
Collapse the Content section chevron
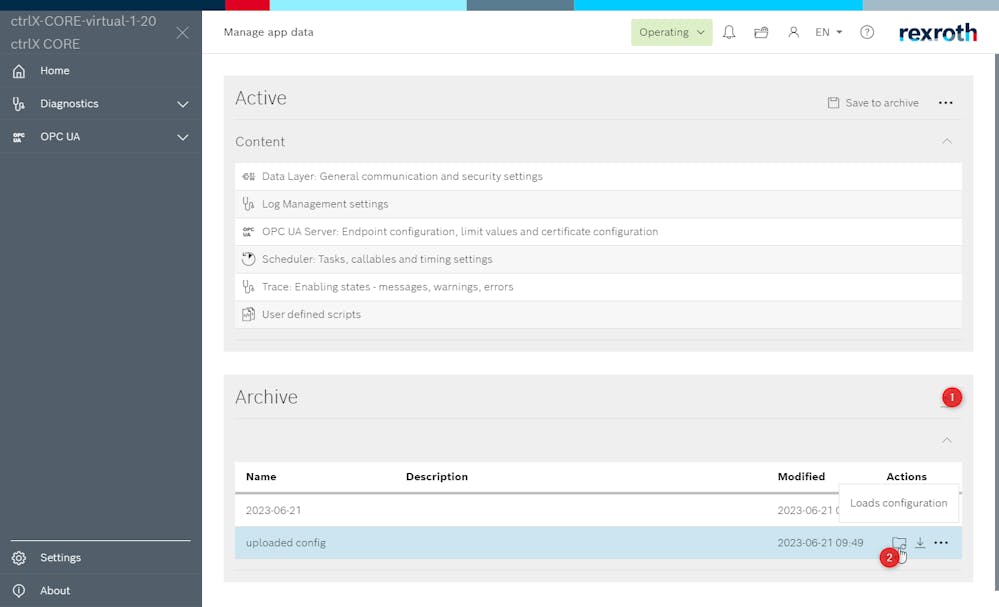click(946, 141)
